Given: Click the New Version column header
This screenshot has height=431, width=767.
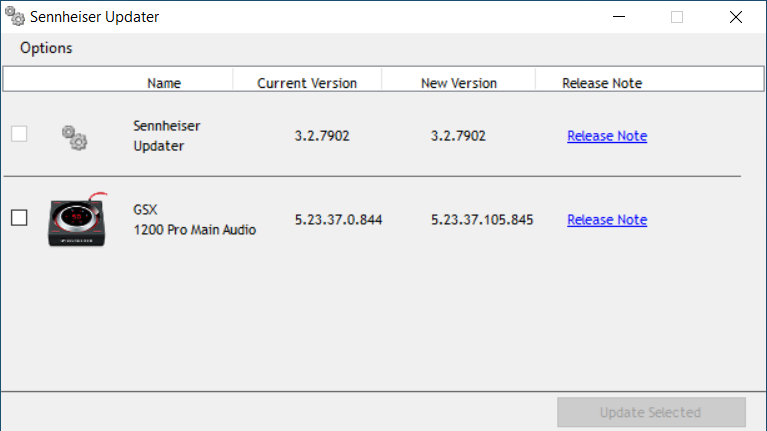Looking at the screenshot, I should pos(459,83).
